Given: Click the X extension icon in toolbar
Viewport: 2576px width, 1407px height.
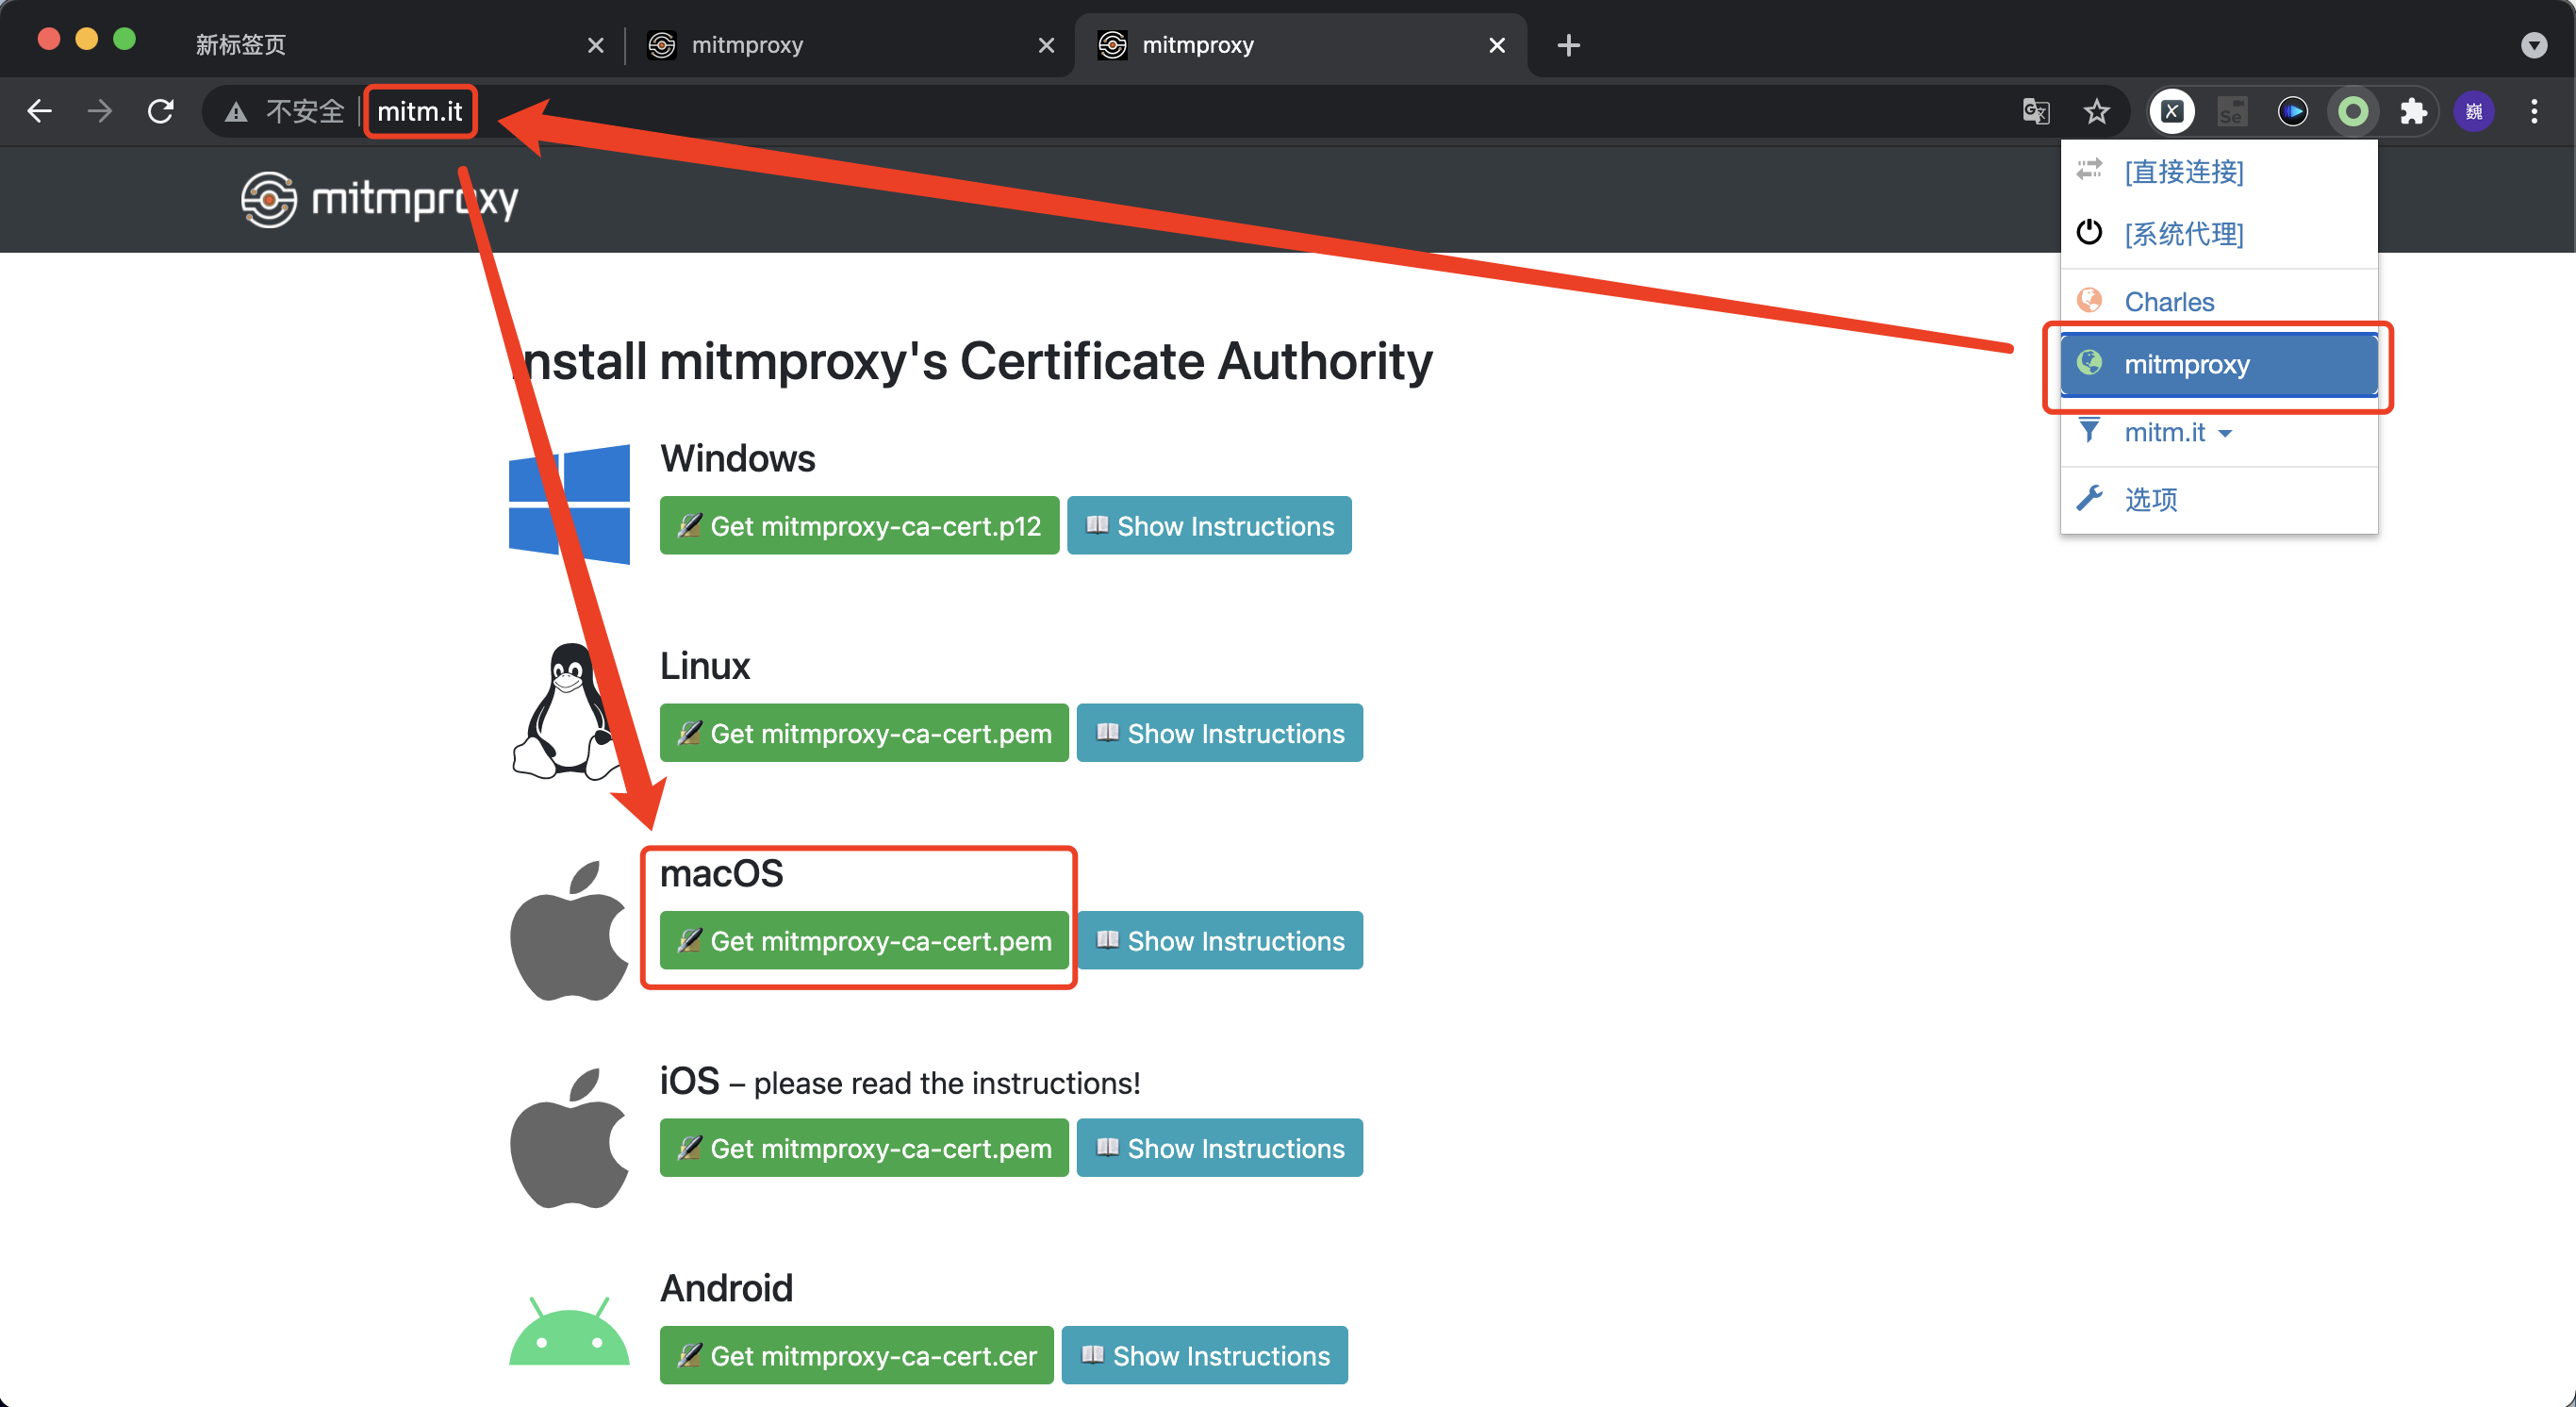Looking at the screenshot, I should (2172, 111).
